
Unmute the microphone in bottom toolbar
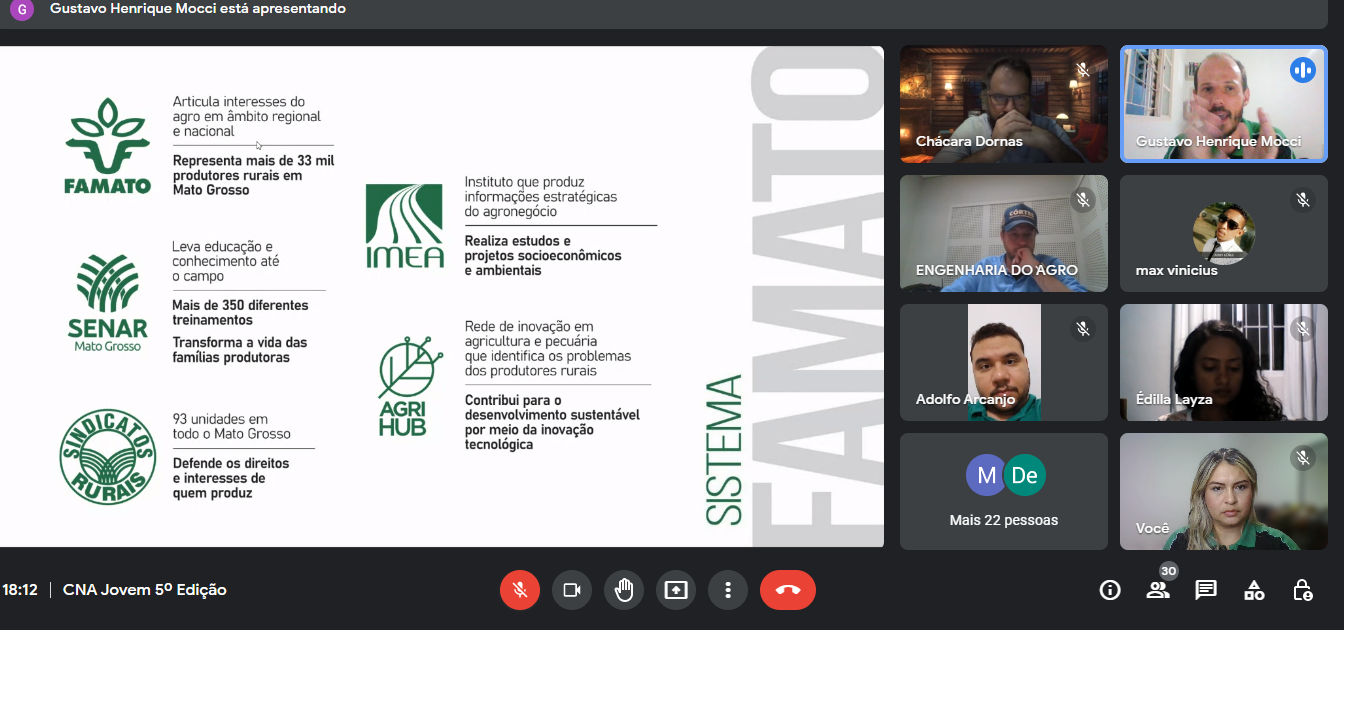[x=520, y=590]
